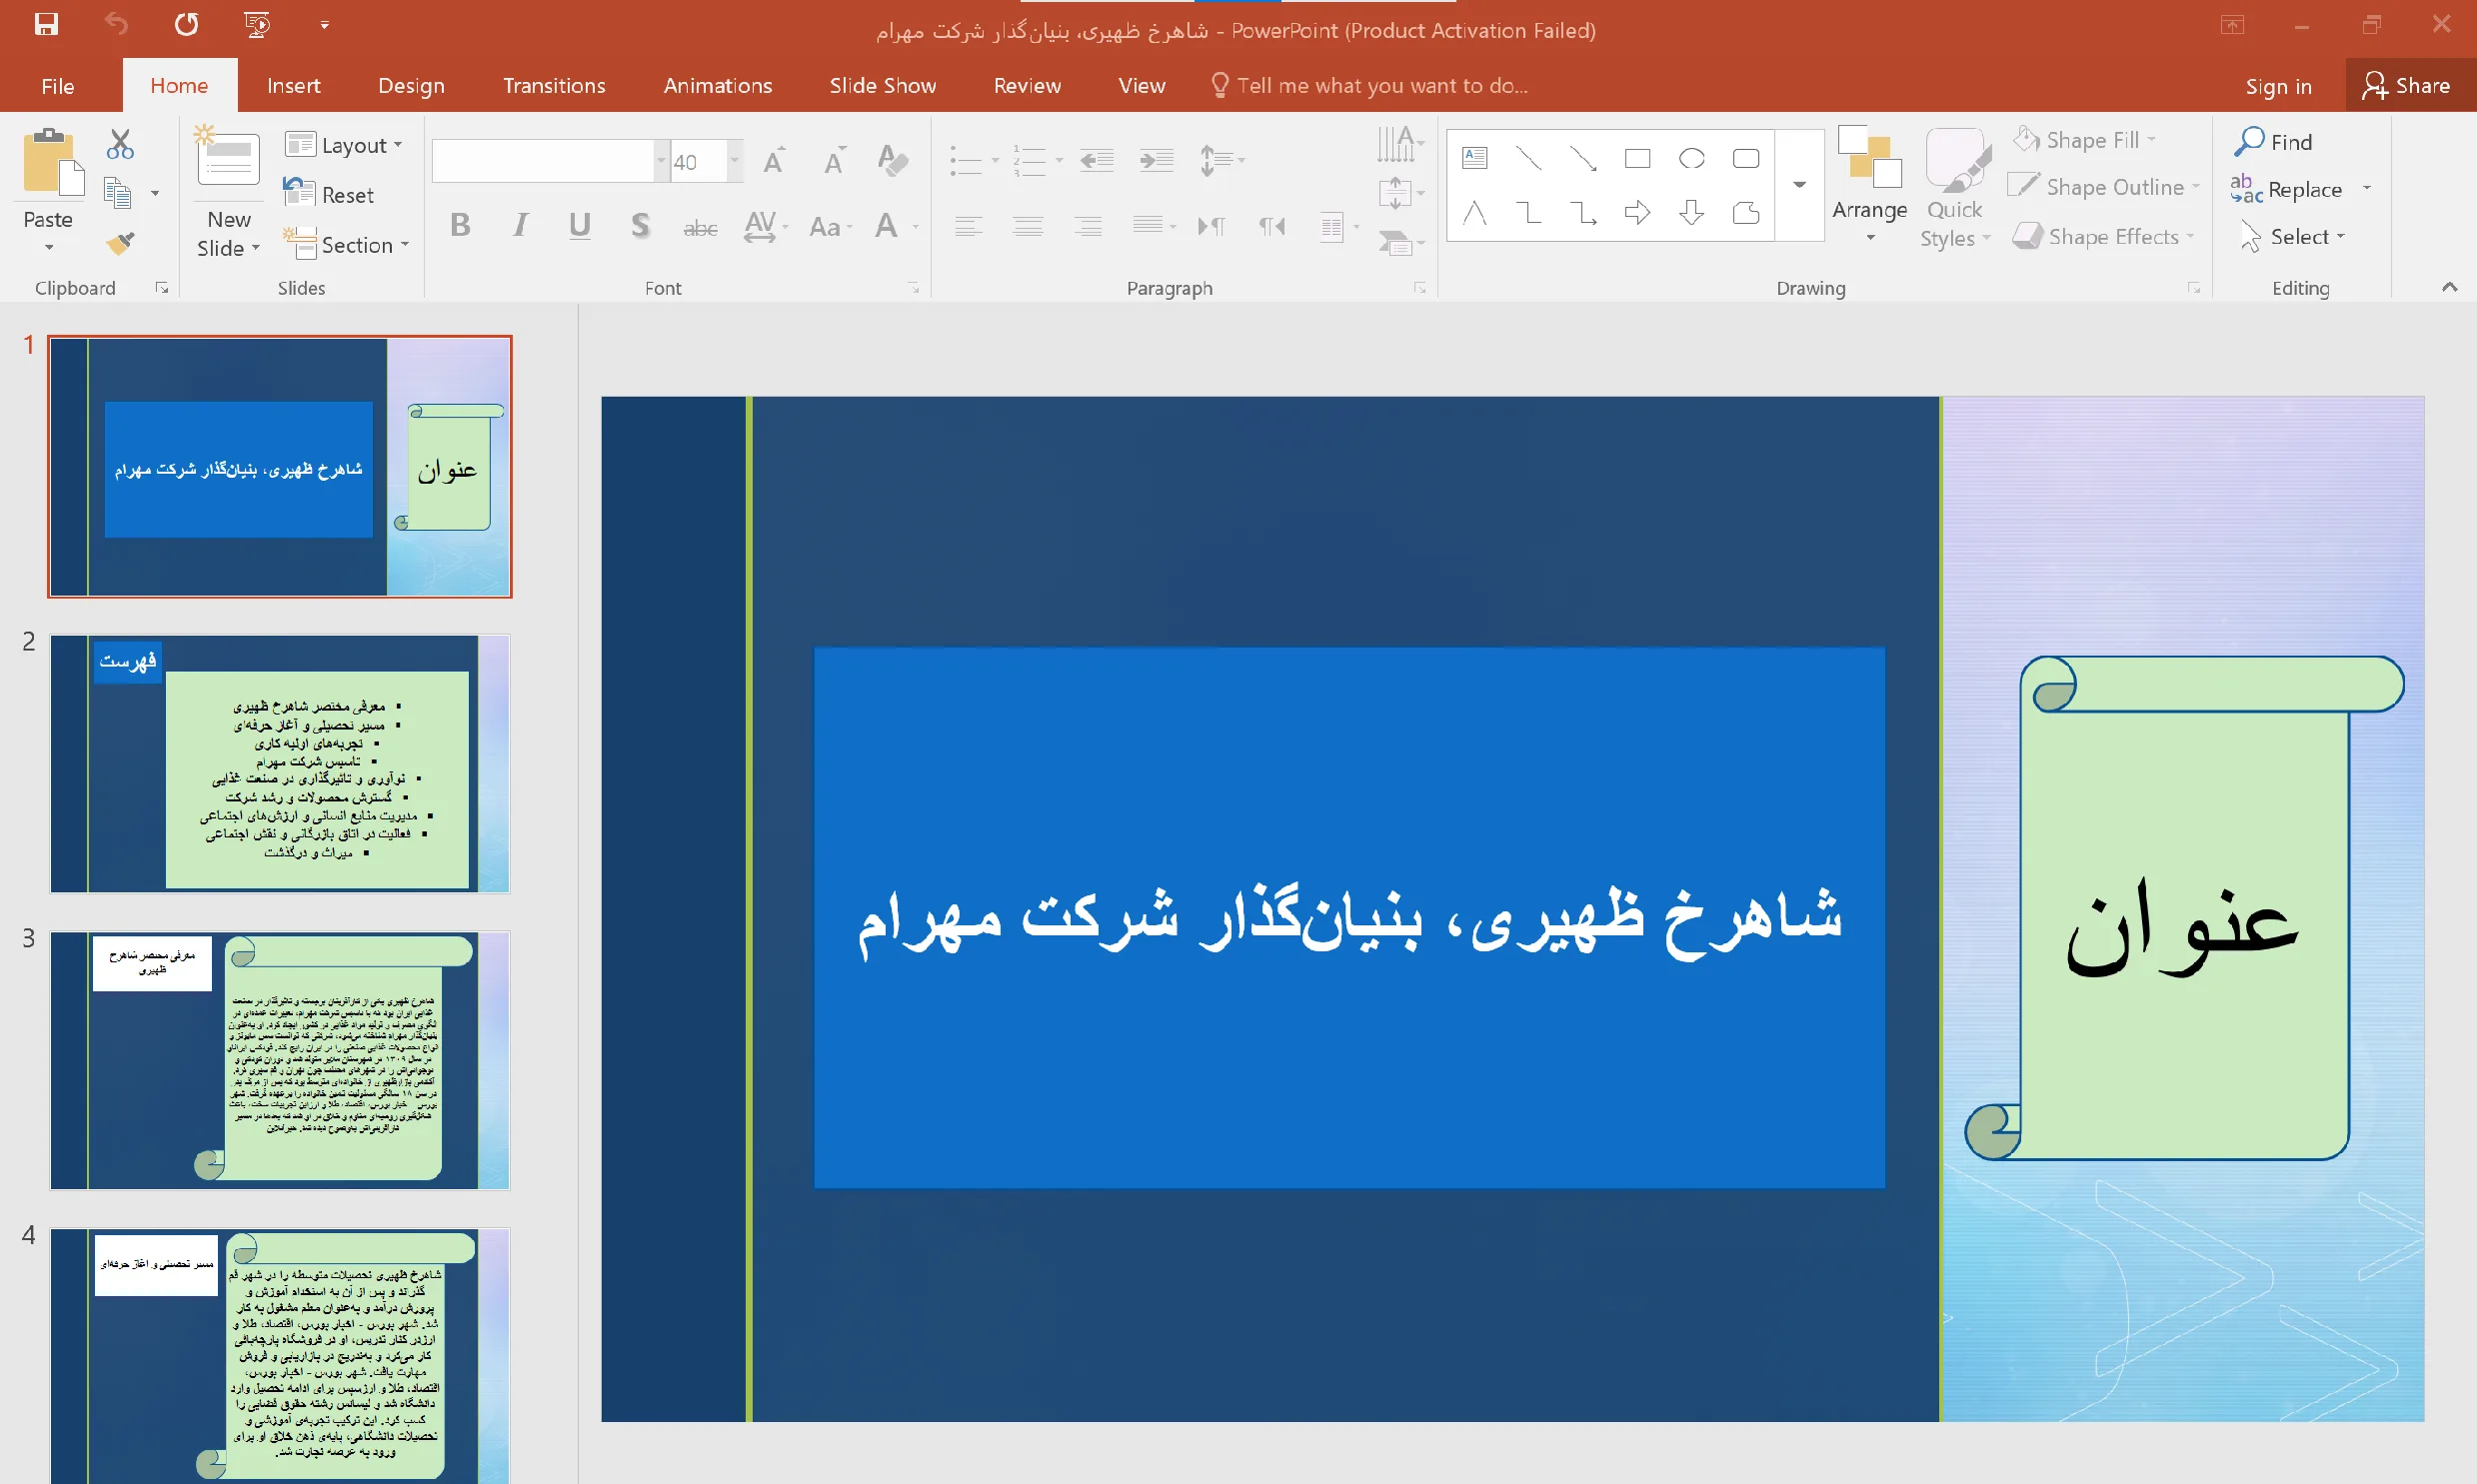Image resolution: width=2477 pixels, height=1484 pixels.
Task: Toggle left text alignment
Action: (968, 227)
